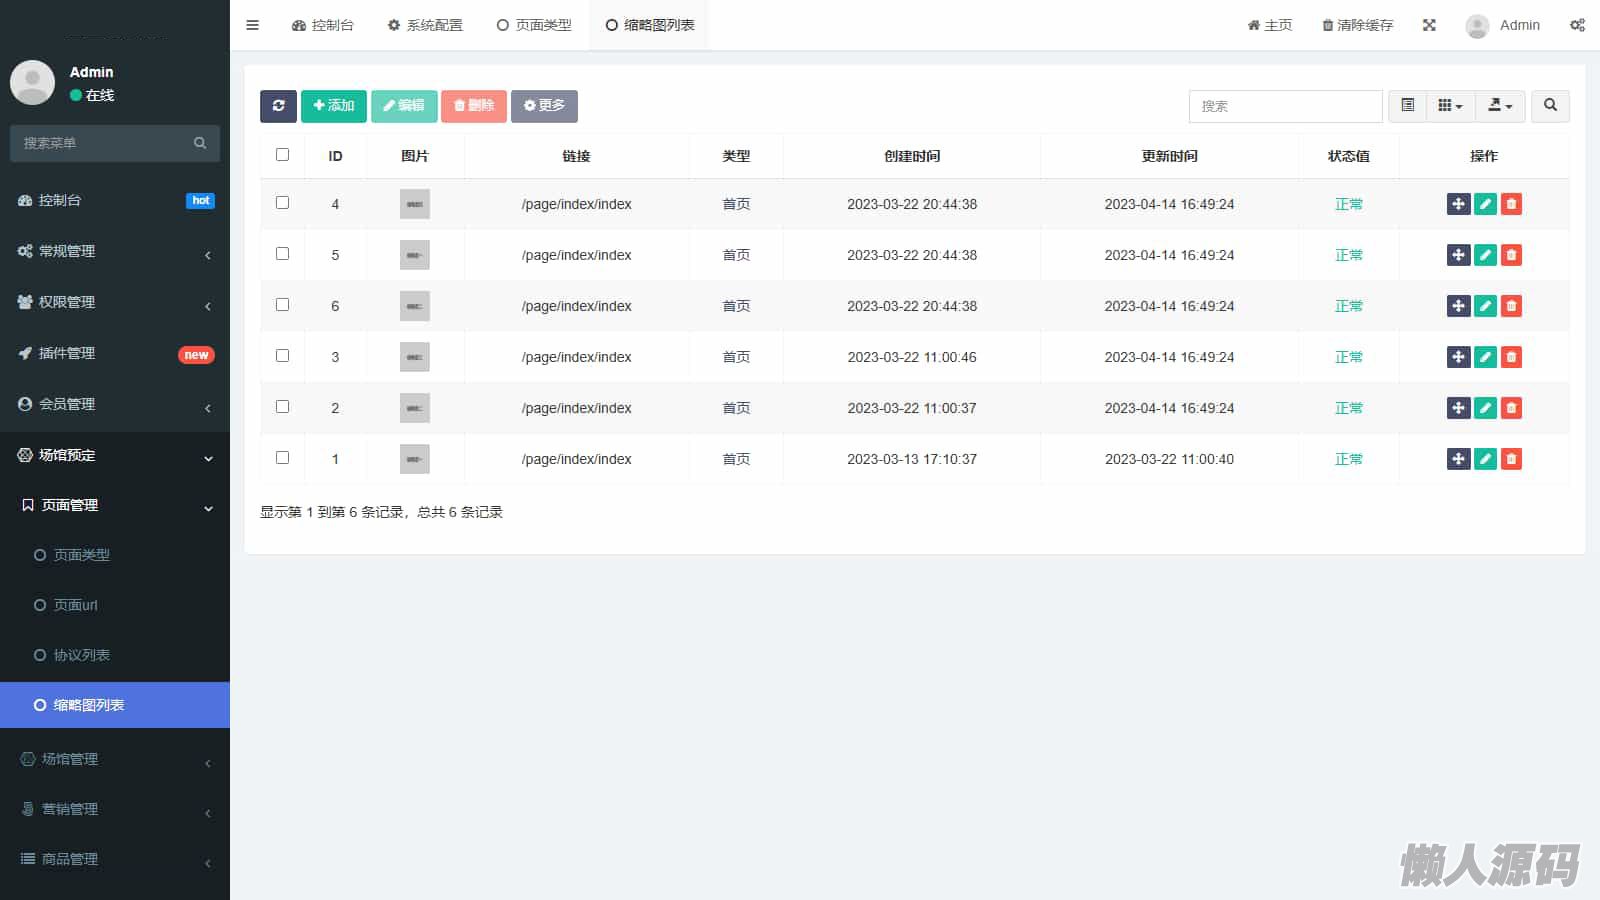Click the magnifier search icon button at table right
The image size is (1600, 900).
(x=1550, y=106)
